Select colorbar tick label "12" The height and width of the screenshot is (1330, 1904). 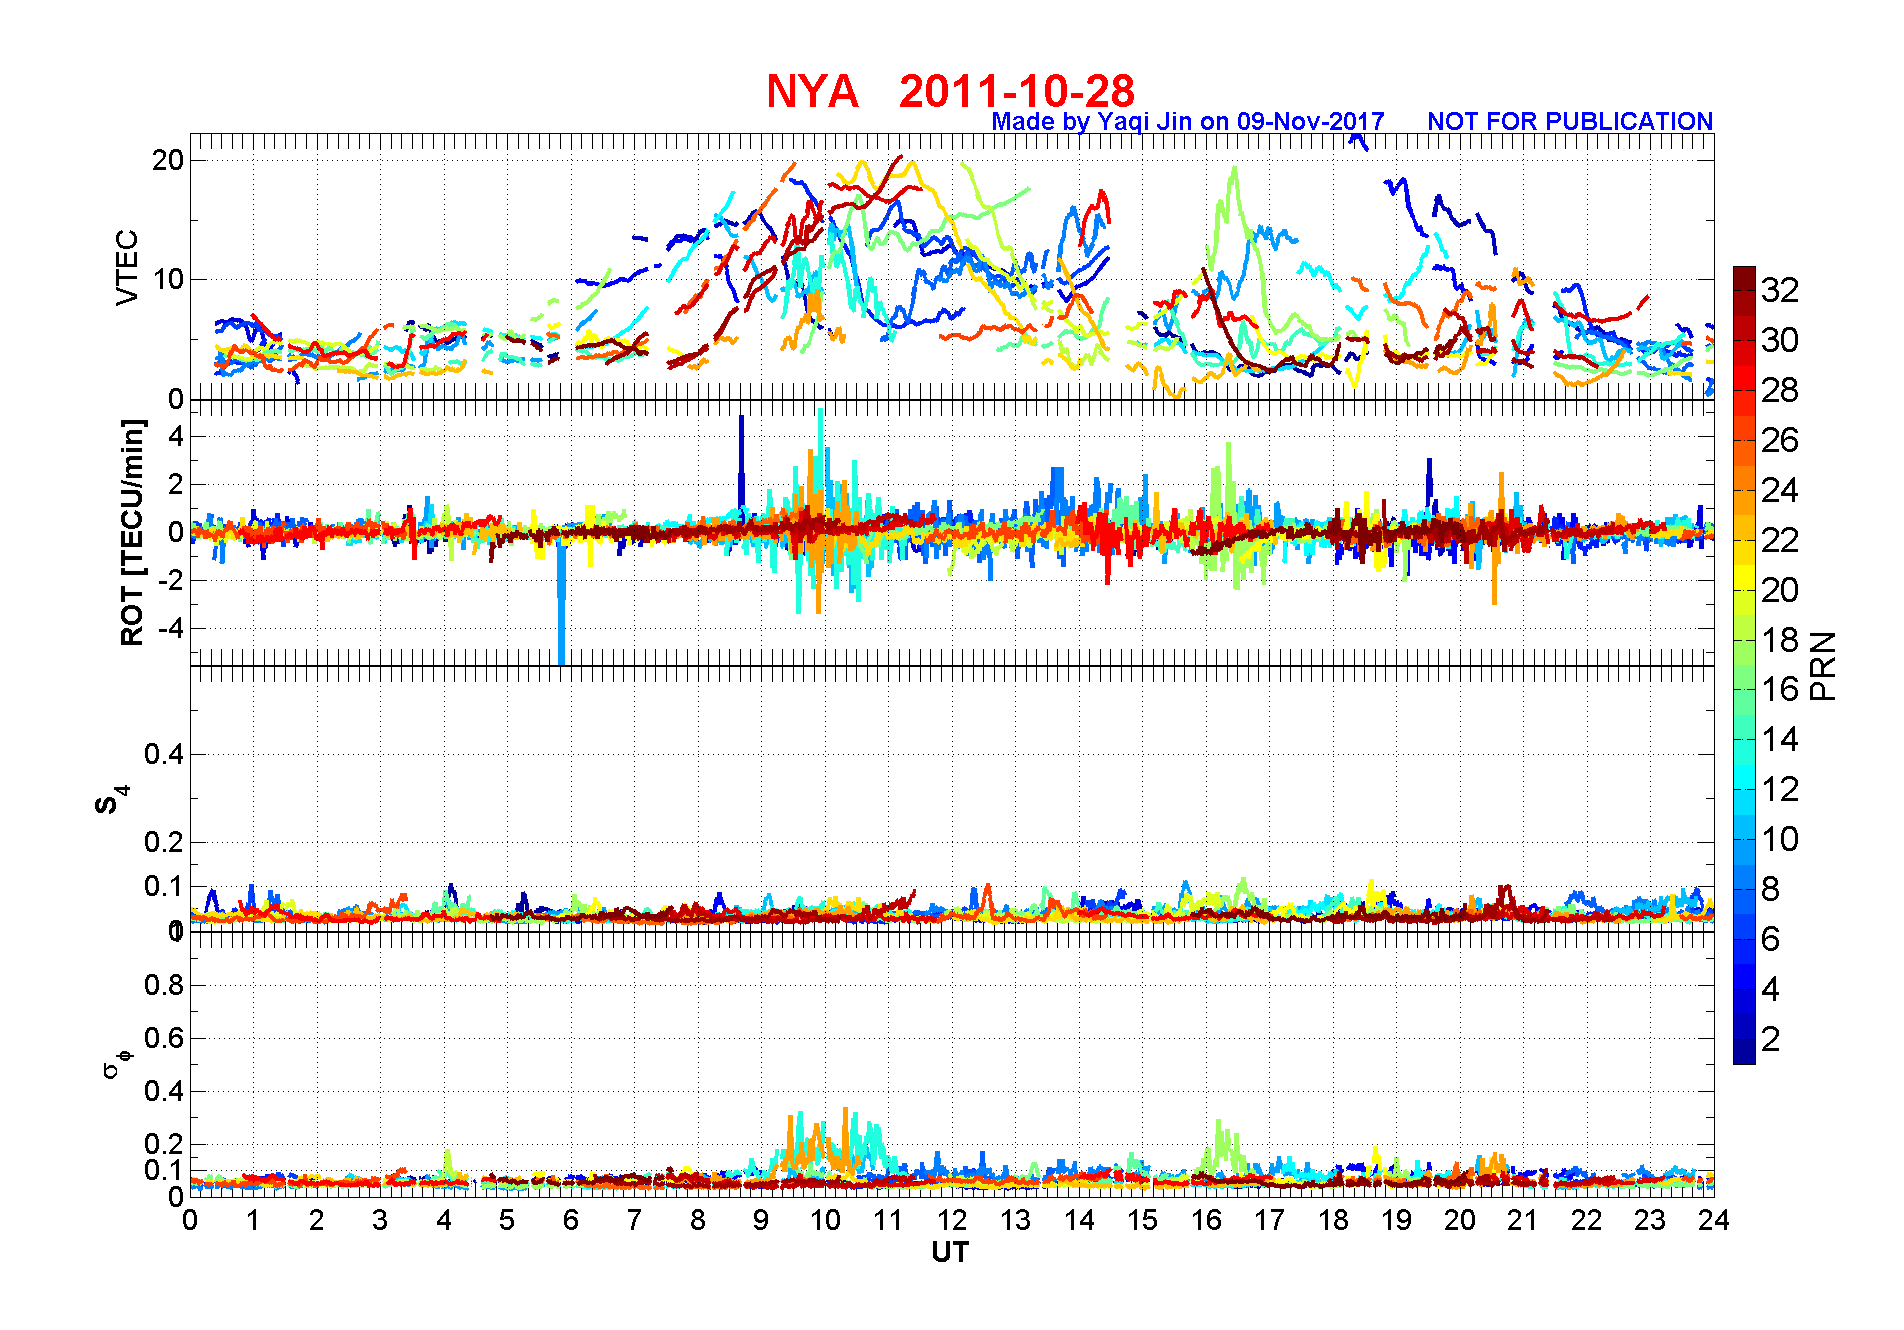tap(1780, 789)
